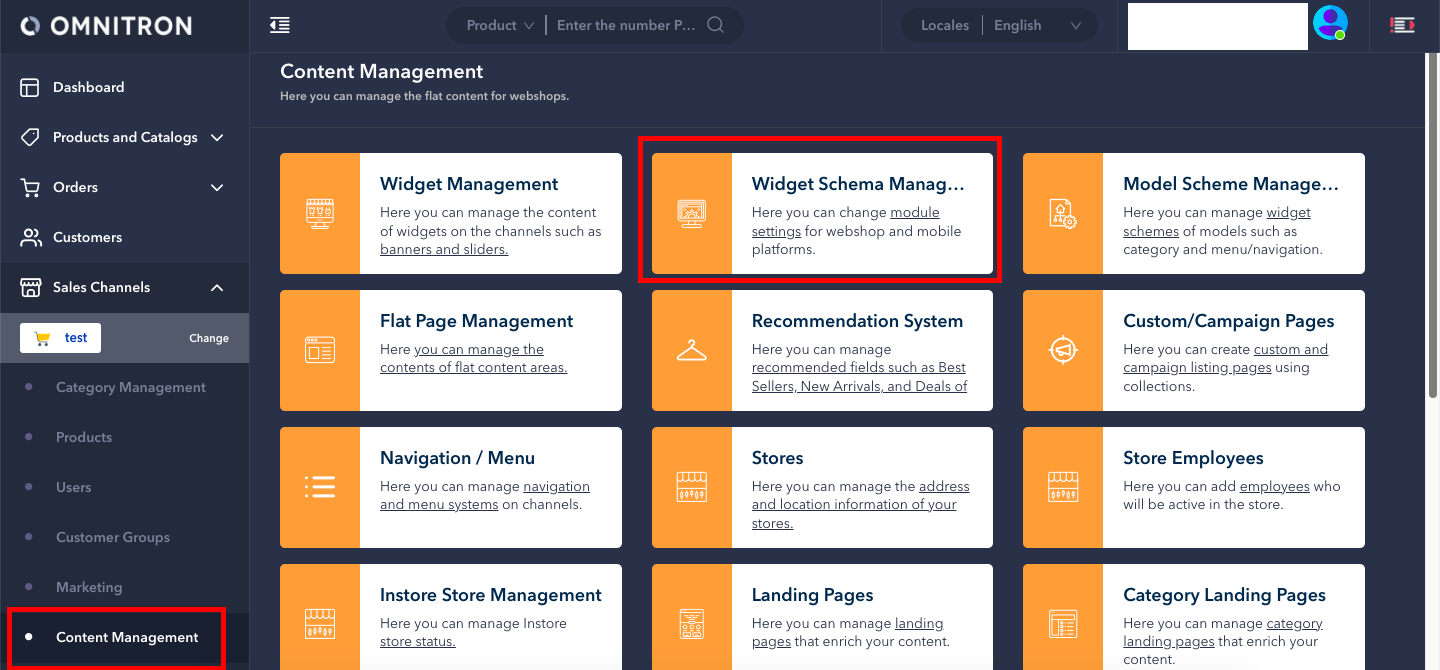1440x670 pixels.
Task: Collapse the Sales Channels chevron
Action: tap(217, 287)
